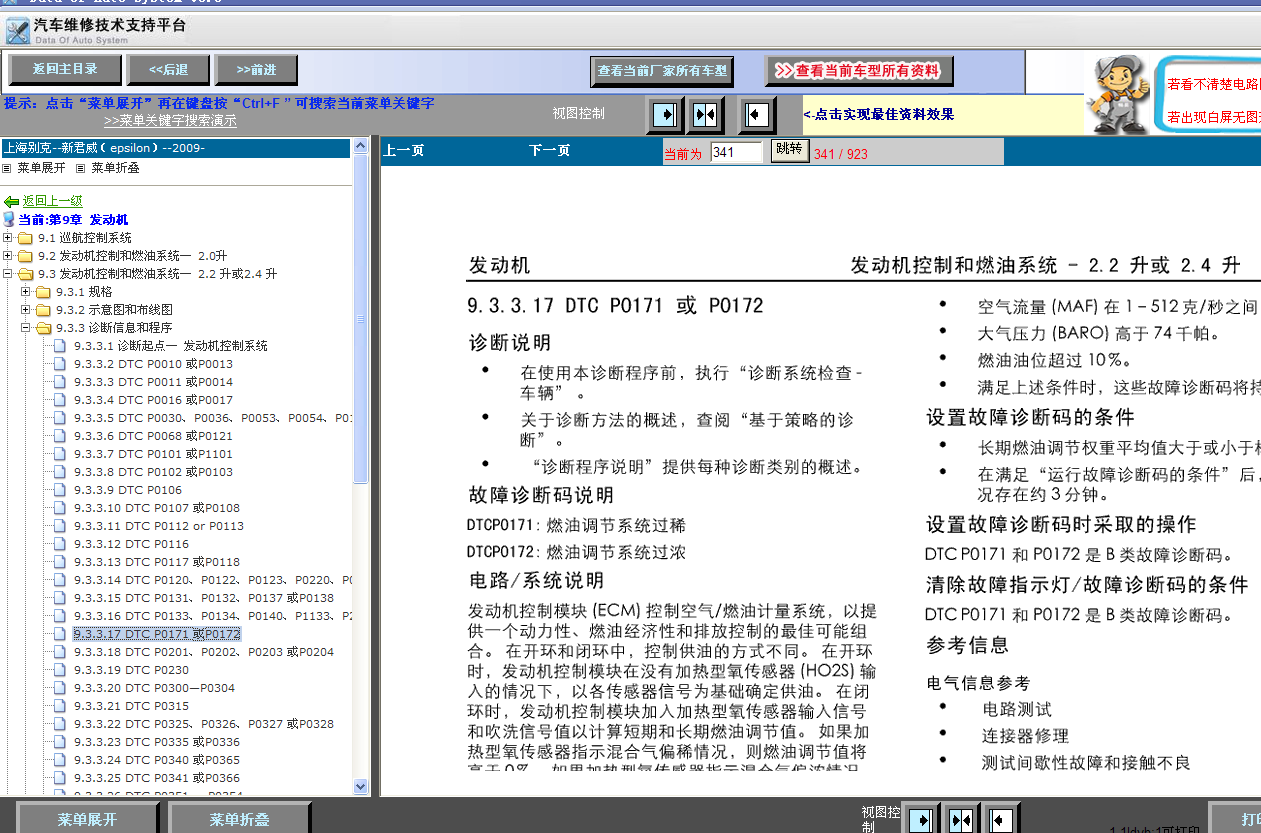
Task: Click the bottom 菜单折叠 button
Action: tap(239, 820)
